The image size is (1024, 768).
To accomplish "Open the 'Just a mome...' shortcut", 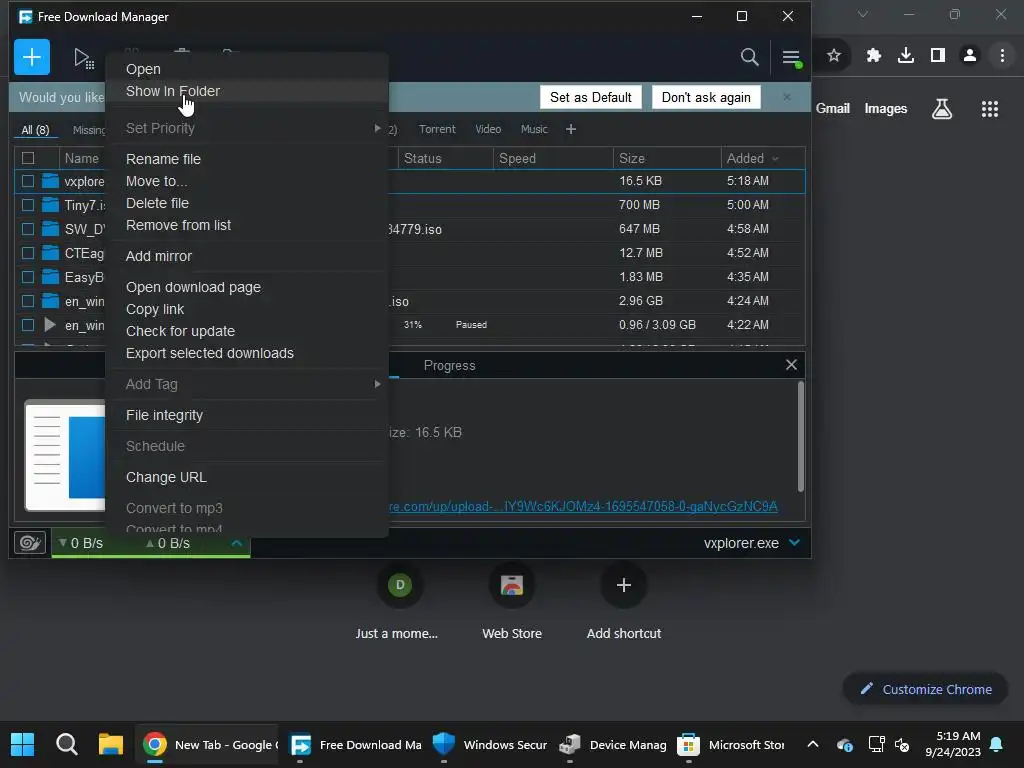I will pyautogui.click(x=400, y=585).
